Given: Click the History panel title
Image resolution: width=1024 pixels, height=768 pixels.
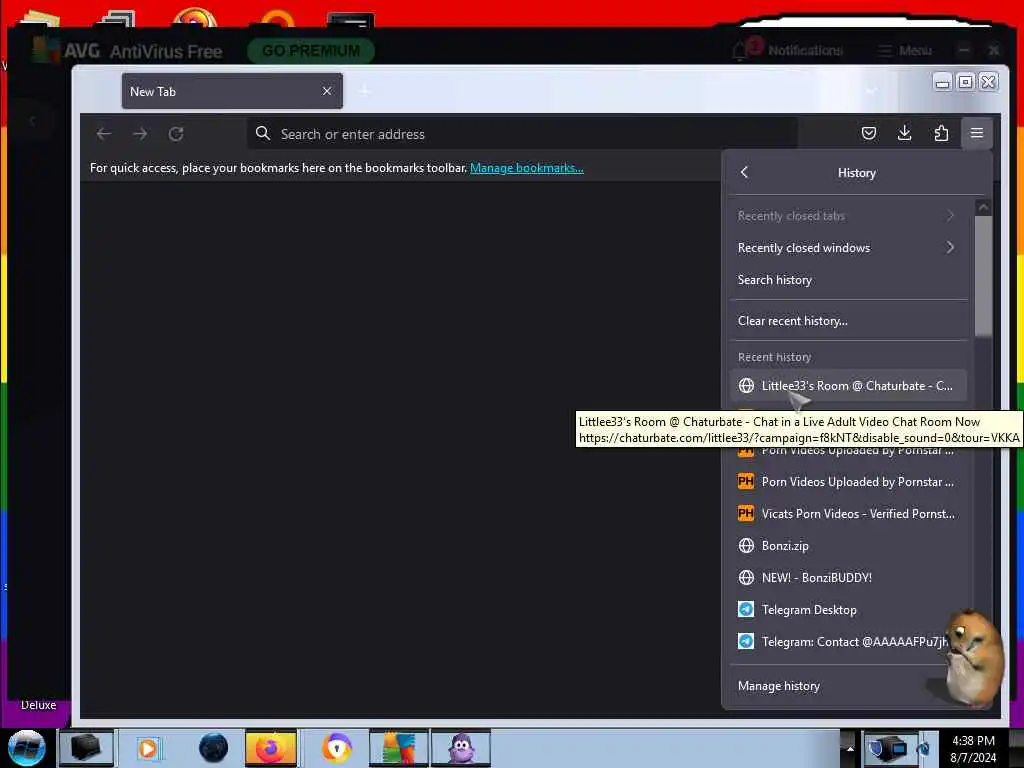Looking at the screenshot, I should [856, 173].
